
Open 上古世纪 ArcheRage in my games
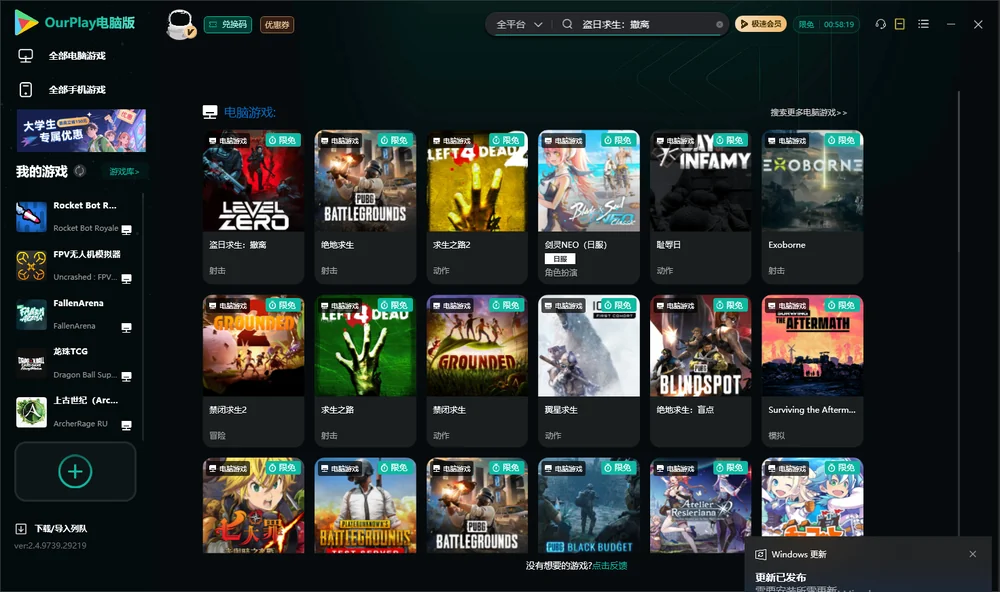[x=75, y=411]
